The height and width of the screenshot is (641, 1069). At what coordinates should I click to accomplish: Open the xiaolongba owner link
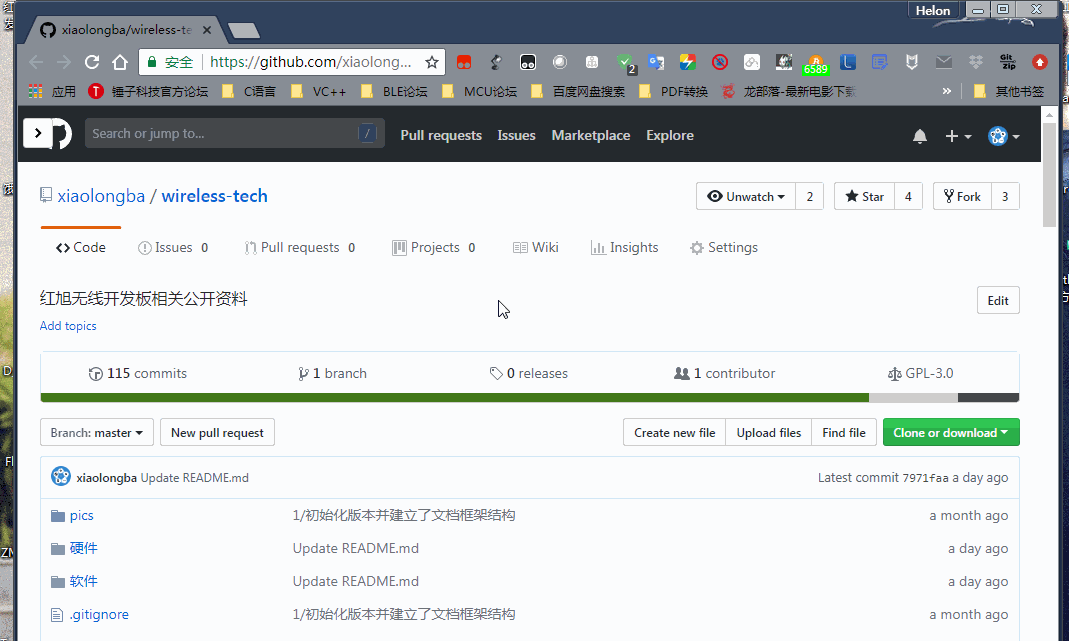click(x=101, y=196)
